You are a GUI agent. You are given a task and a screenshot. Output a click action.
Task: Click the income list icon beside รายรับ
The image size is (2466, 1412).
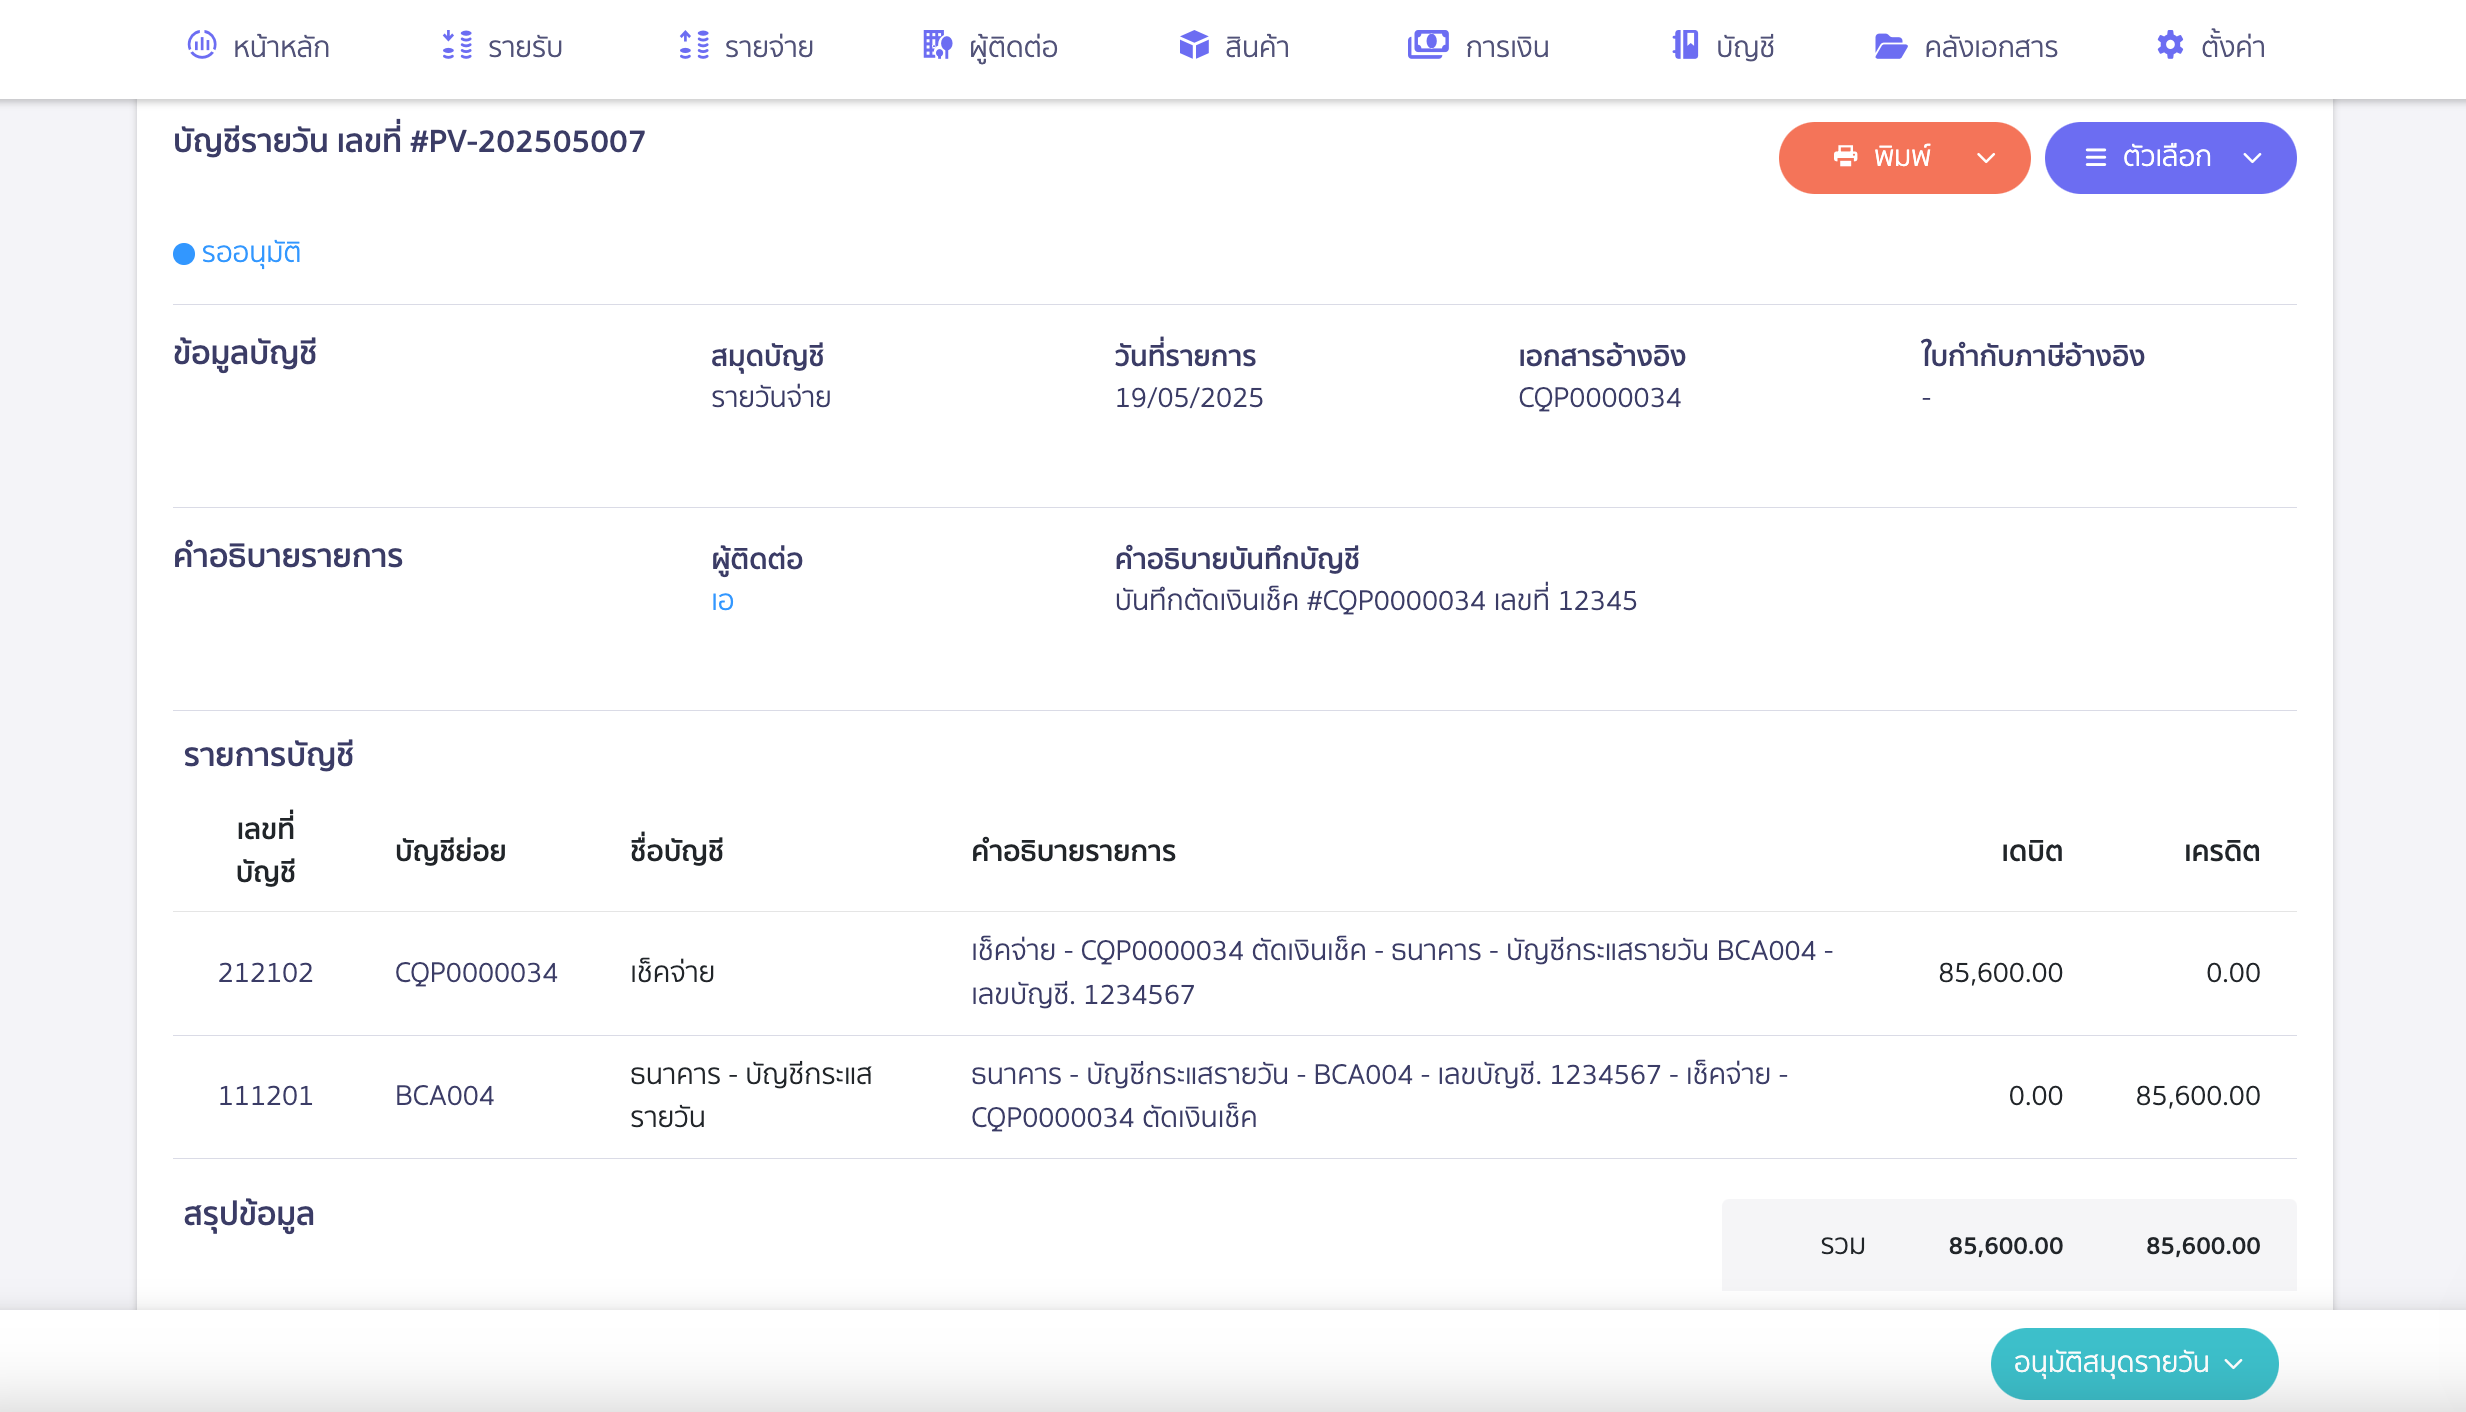pyautogui.click(x=457, y=45)
